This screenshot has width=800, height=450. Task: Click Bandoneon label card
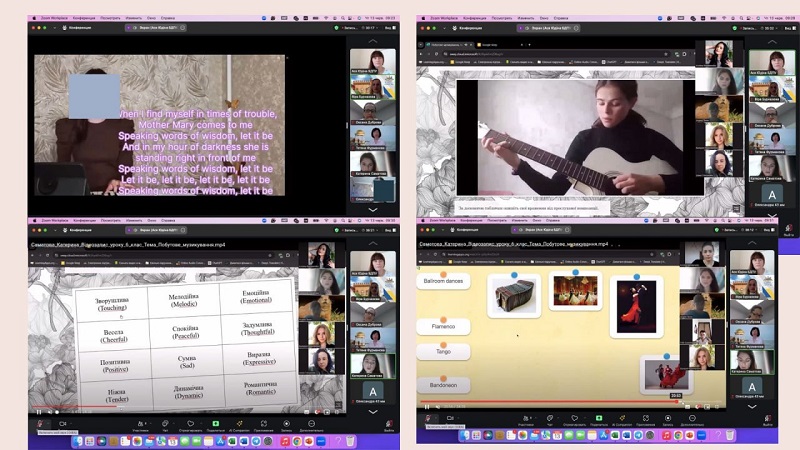coord(443,385)
